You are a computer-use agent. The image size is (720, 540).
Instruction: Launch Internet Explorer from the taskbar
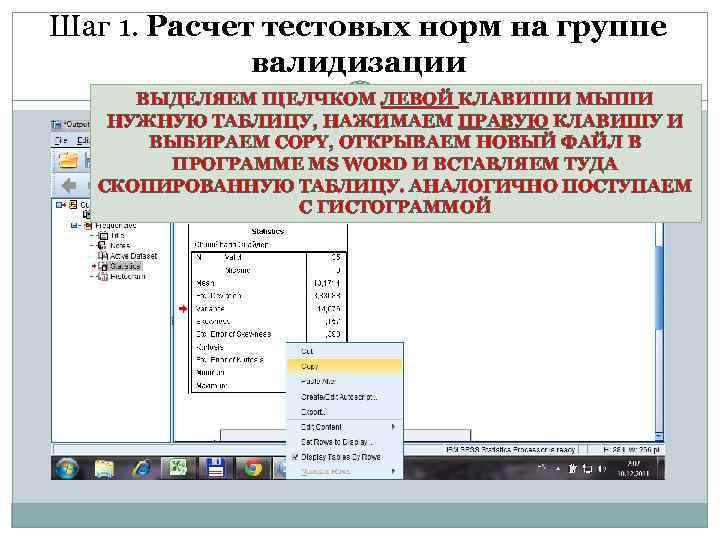tap(141, 469)
